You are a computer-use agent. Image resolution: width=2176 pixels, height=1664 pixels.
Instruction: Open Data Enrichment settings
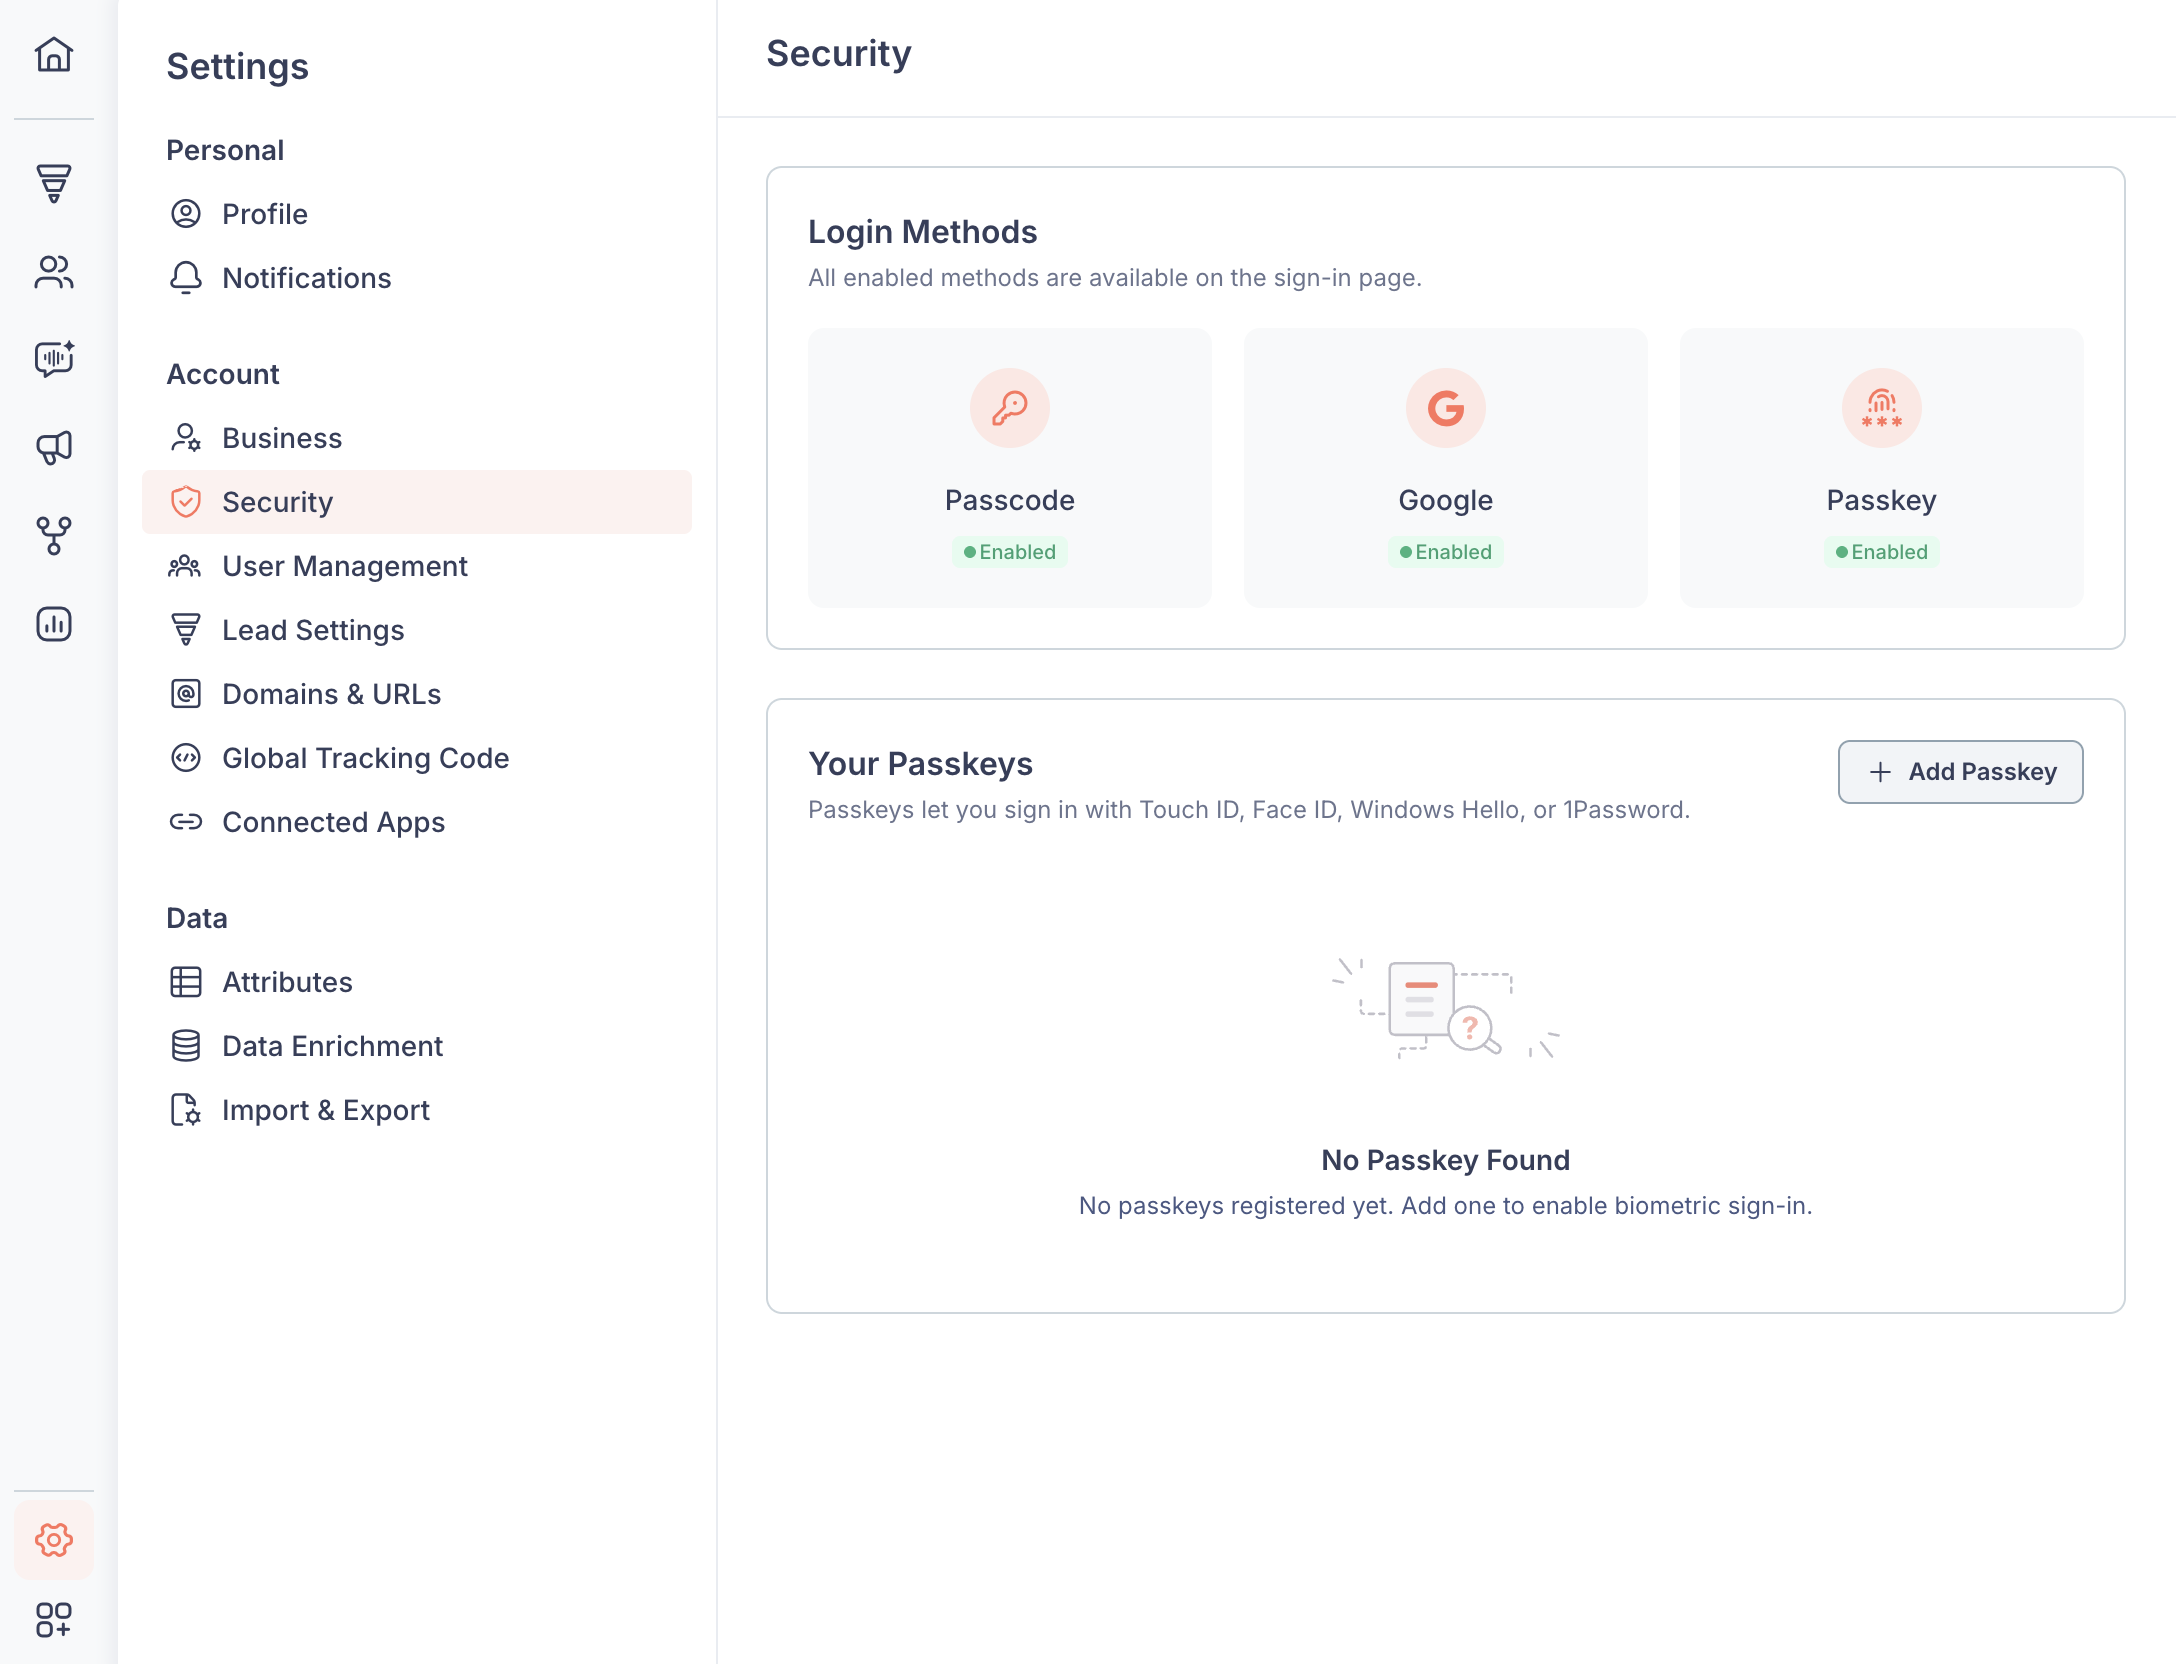point(332,1046)
